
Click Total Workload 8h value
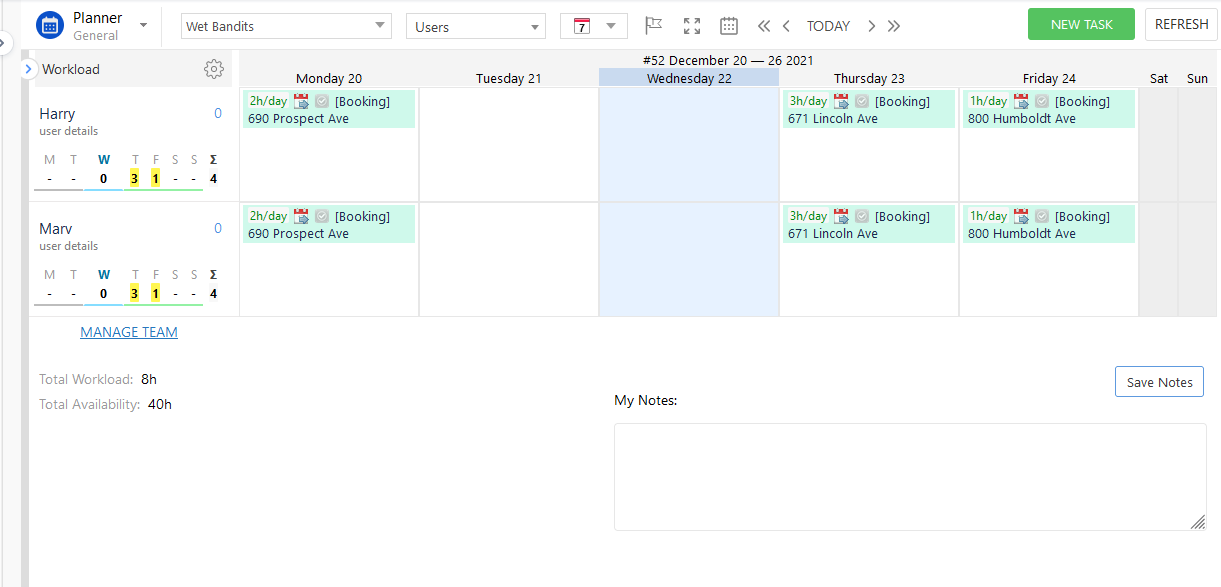[149, 380]
